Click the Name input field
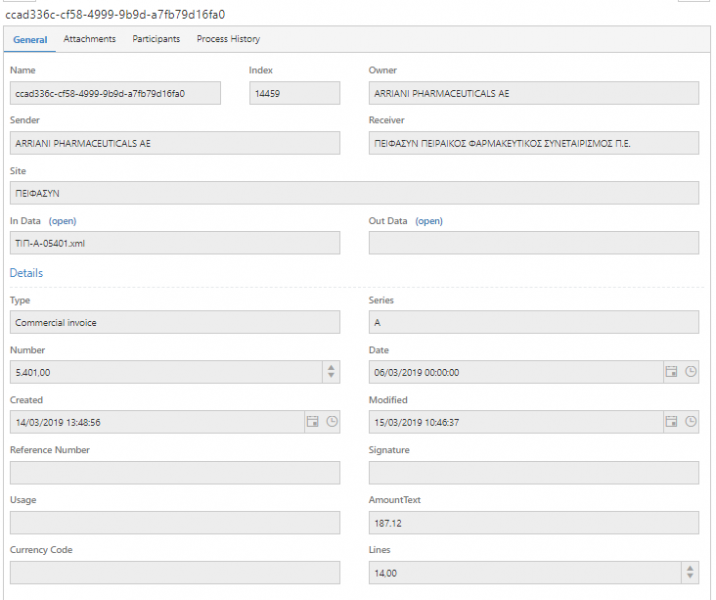716x600 pixels. tap(115, 93)
